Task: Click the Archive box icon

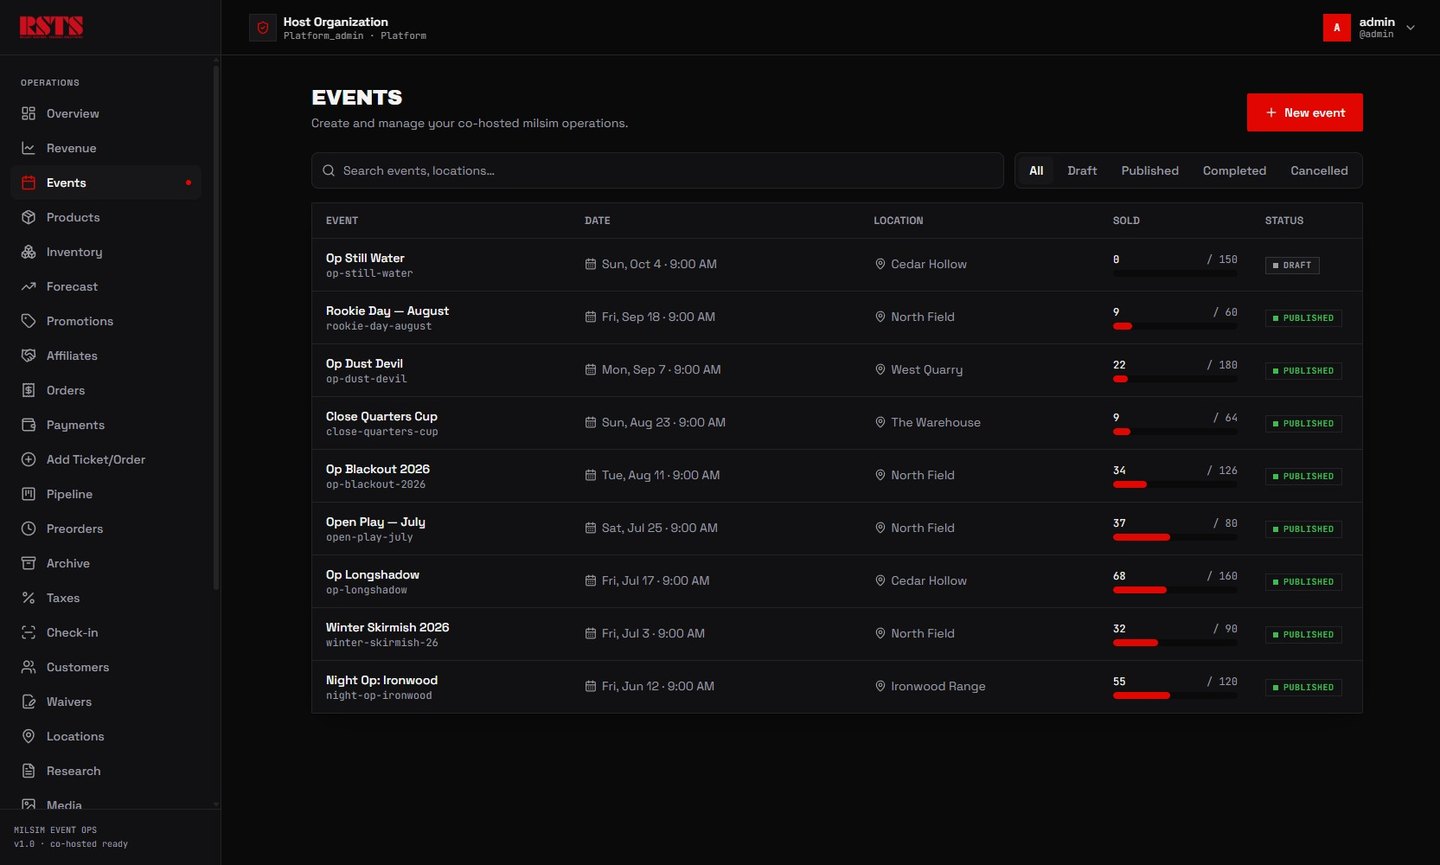Action: 28,563
